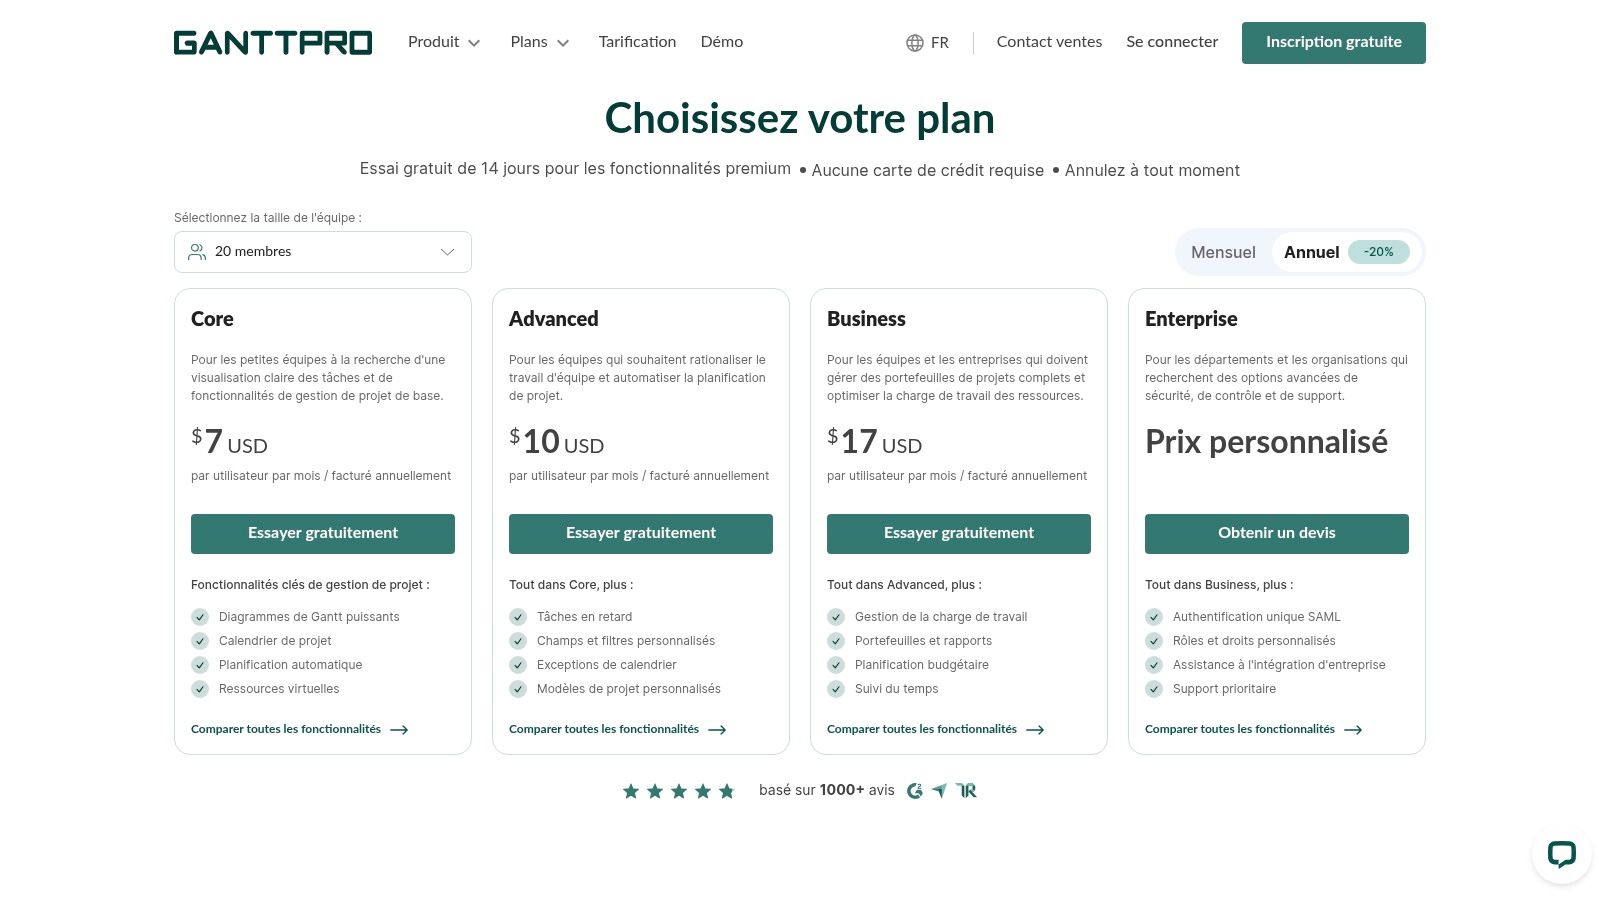Click the team members people icon
This screenshot has width=1600, height=900.
pos(197,252)
